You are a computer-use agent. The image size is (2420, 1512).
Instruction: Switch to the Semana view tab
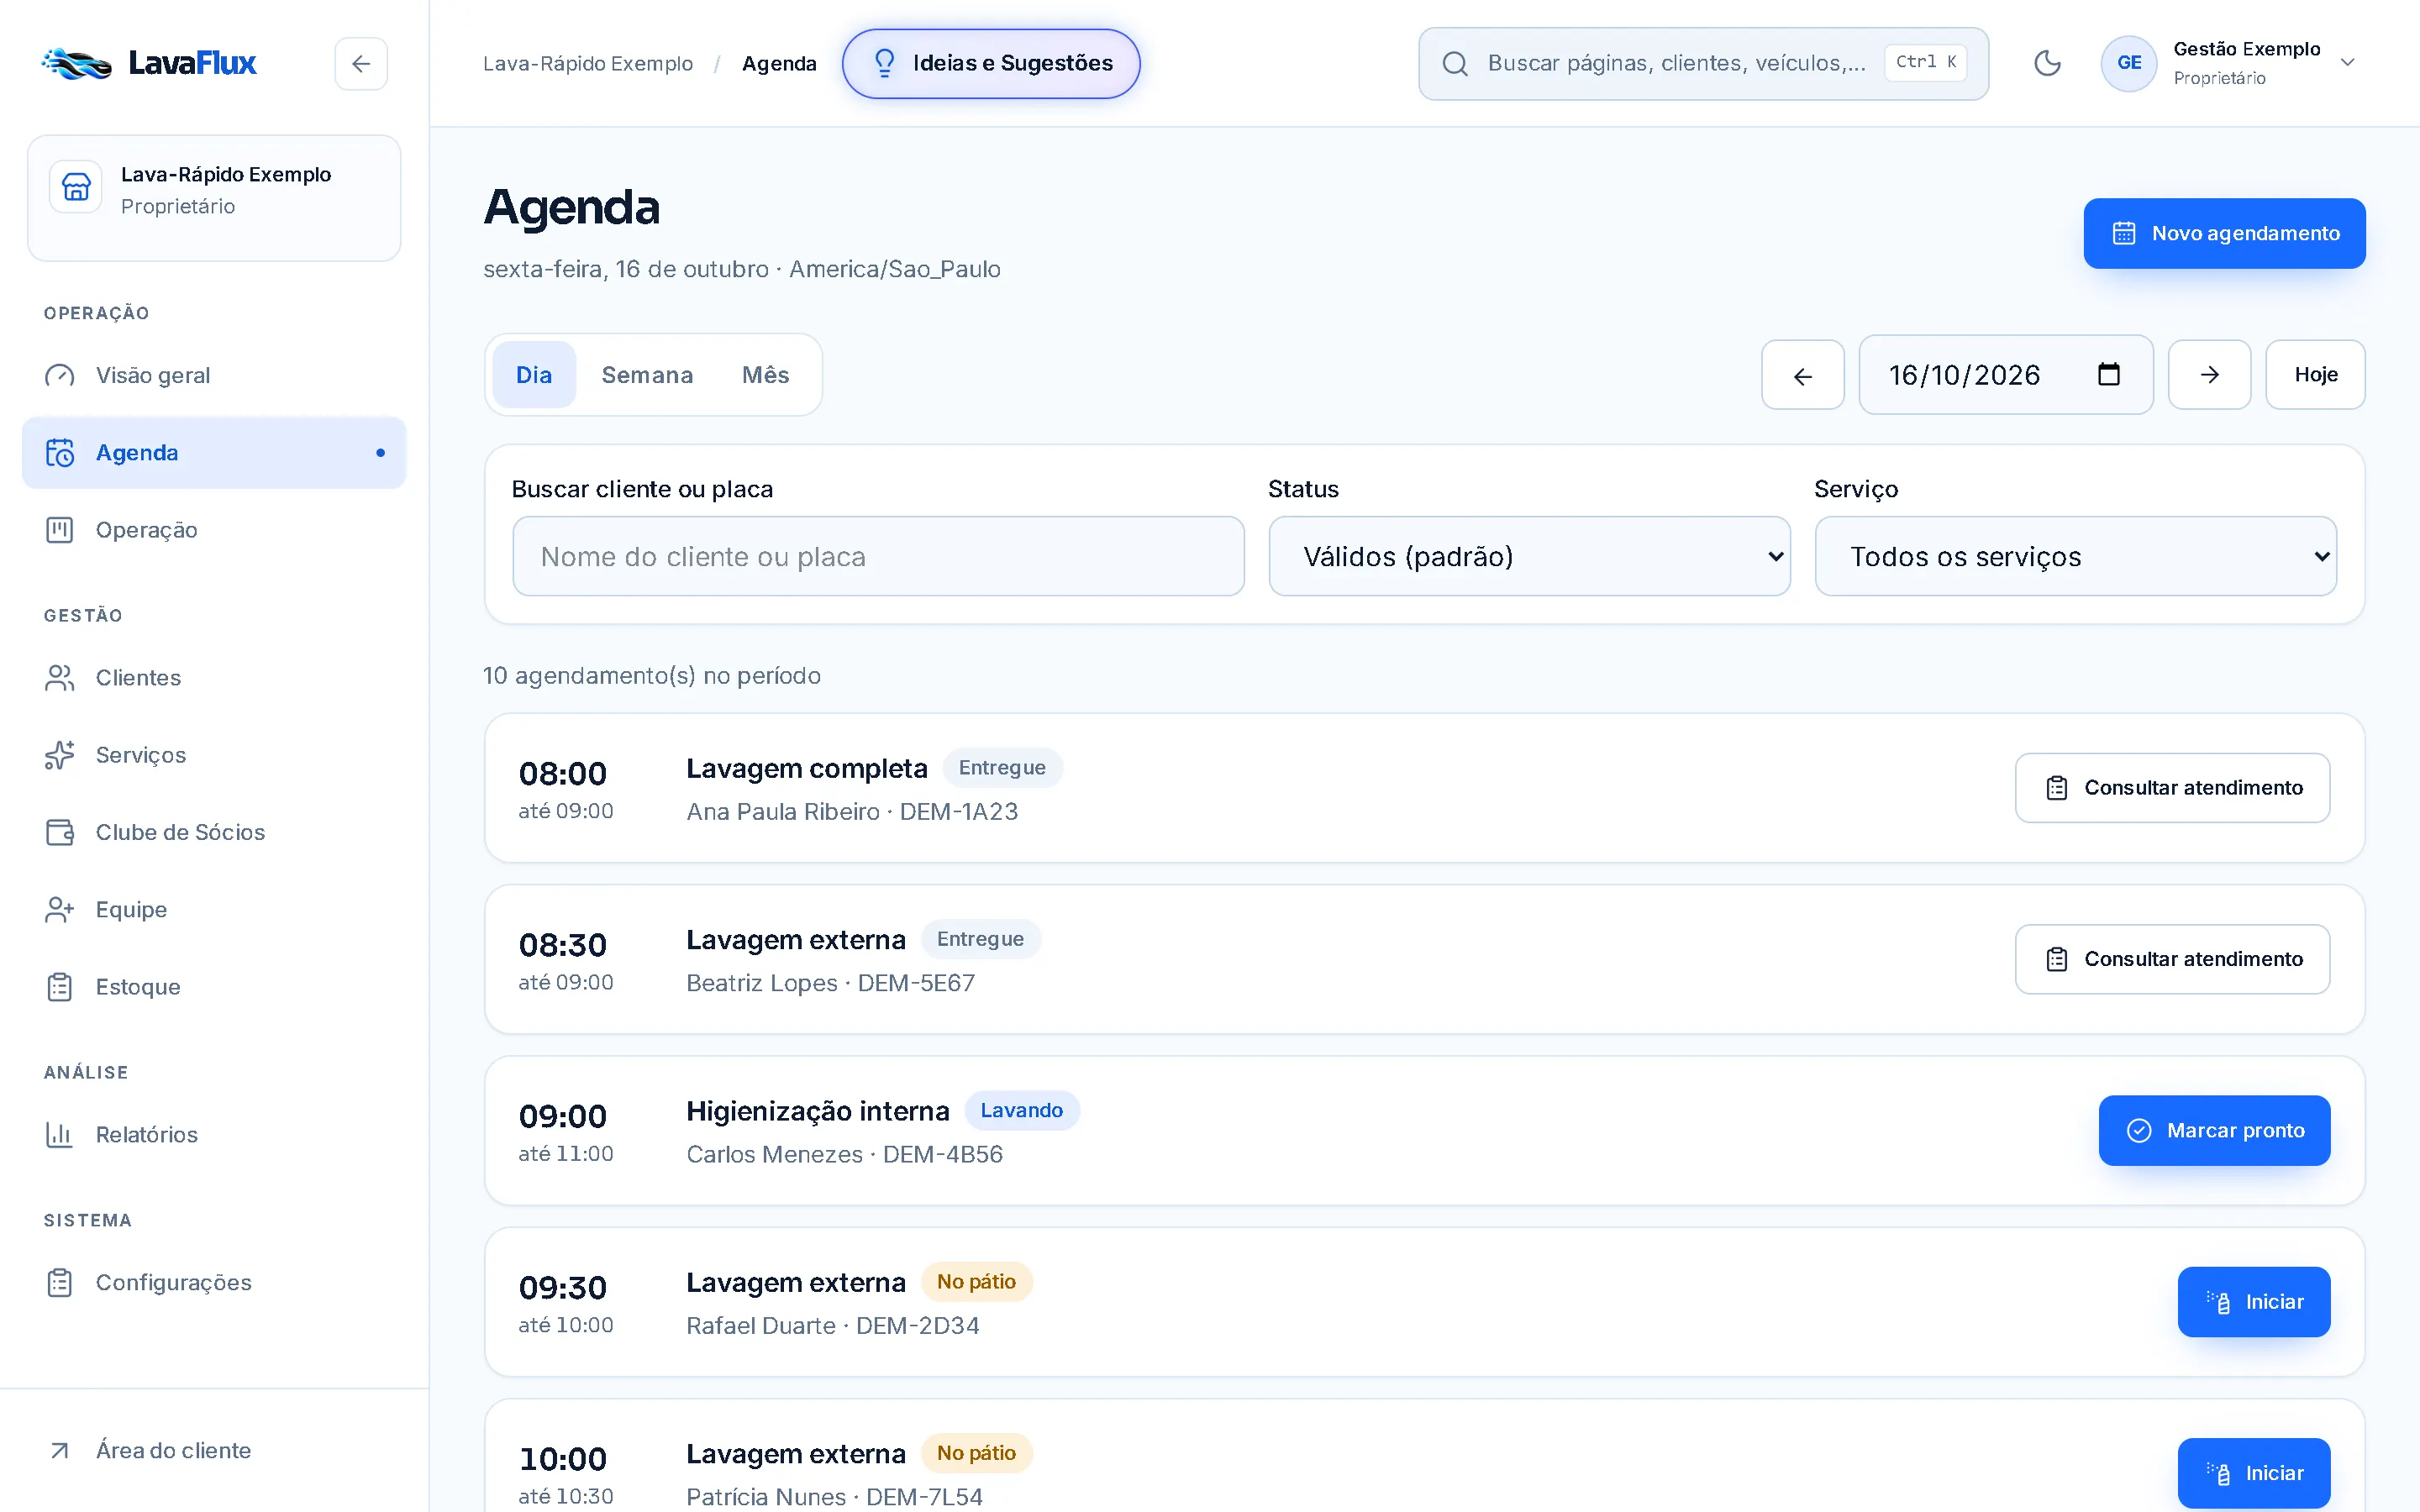pyautogui.click(x=647, y=375)
